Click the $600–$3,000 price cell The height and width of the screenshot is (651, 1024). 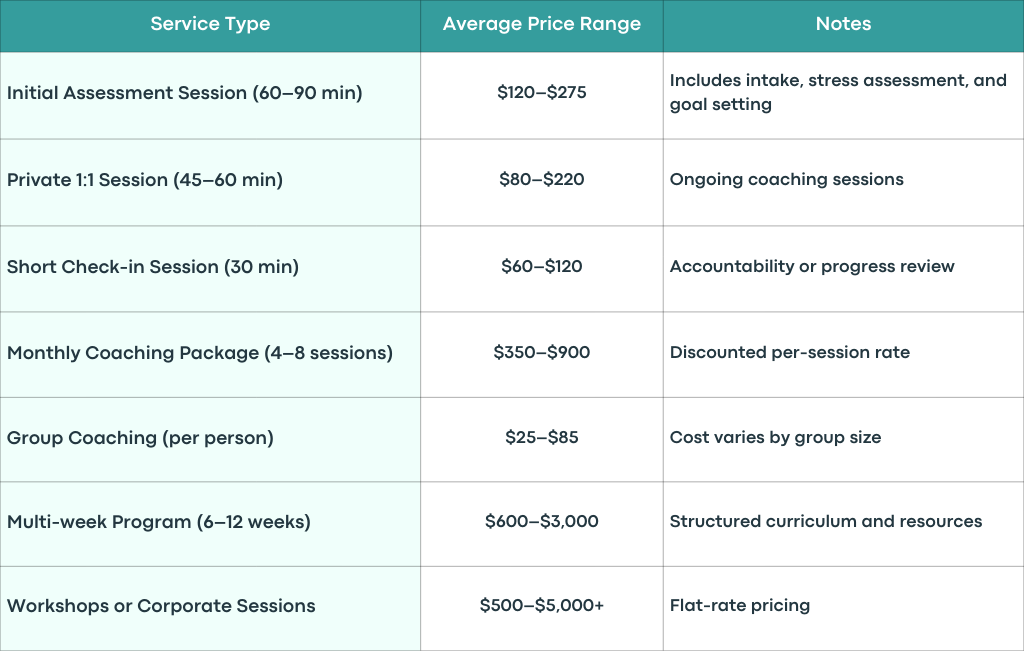[x=542, y=524]
